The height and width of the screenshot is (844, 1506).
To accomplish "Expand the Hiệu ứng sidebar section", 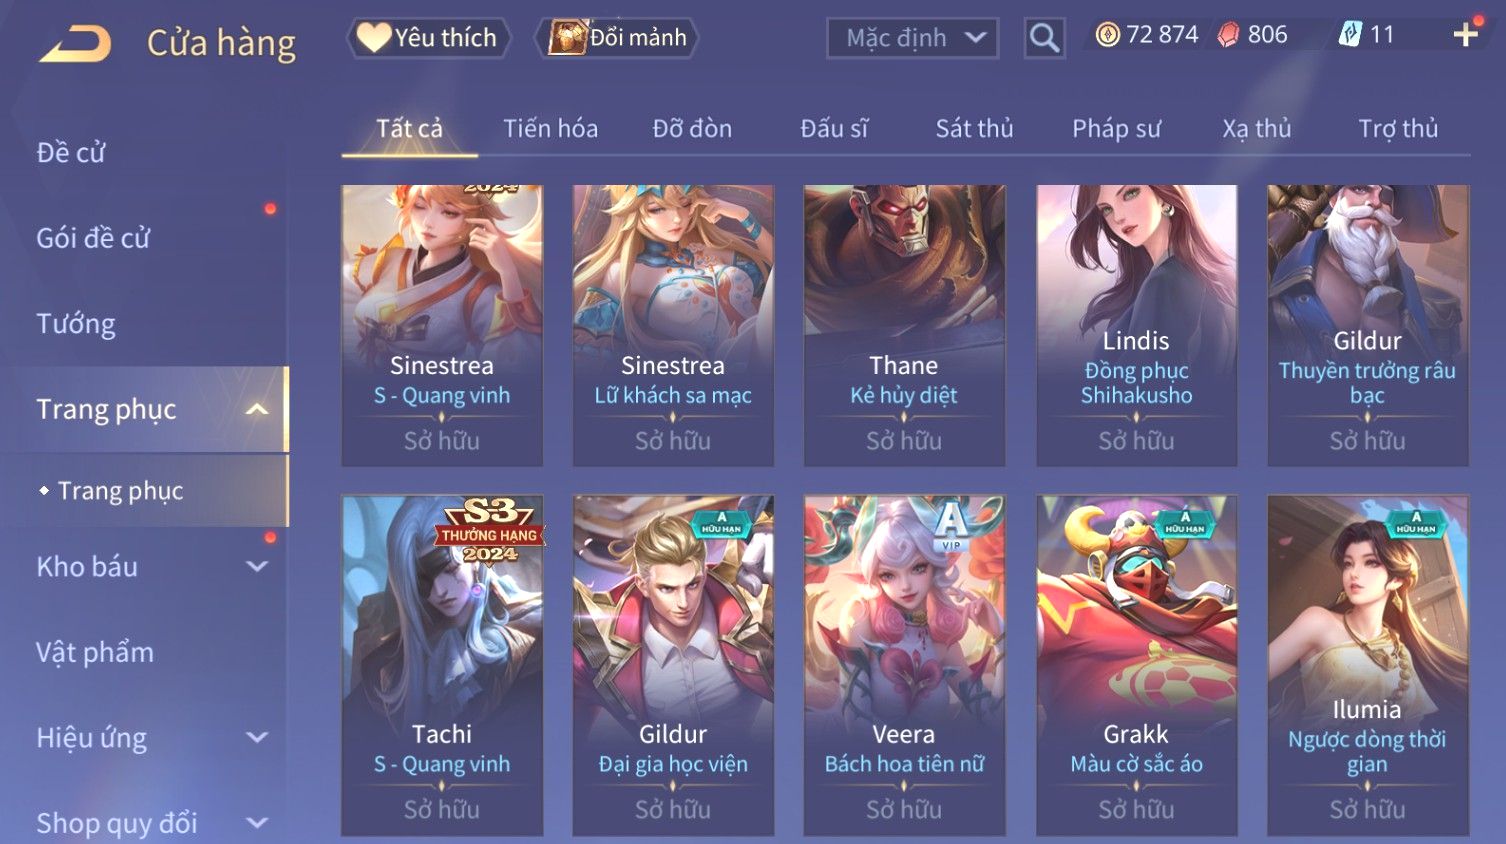I will pos(257,737).
